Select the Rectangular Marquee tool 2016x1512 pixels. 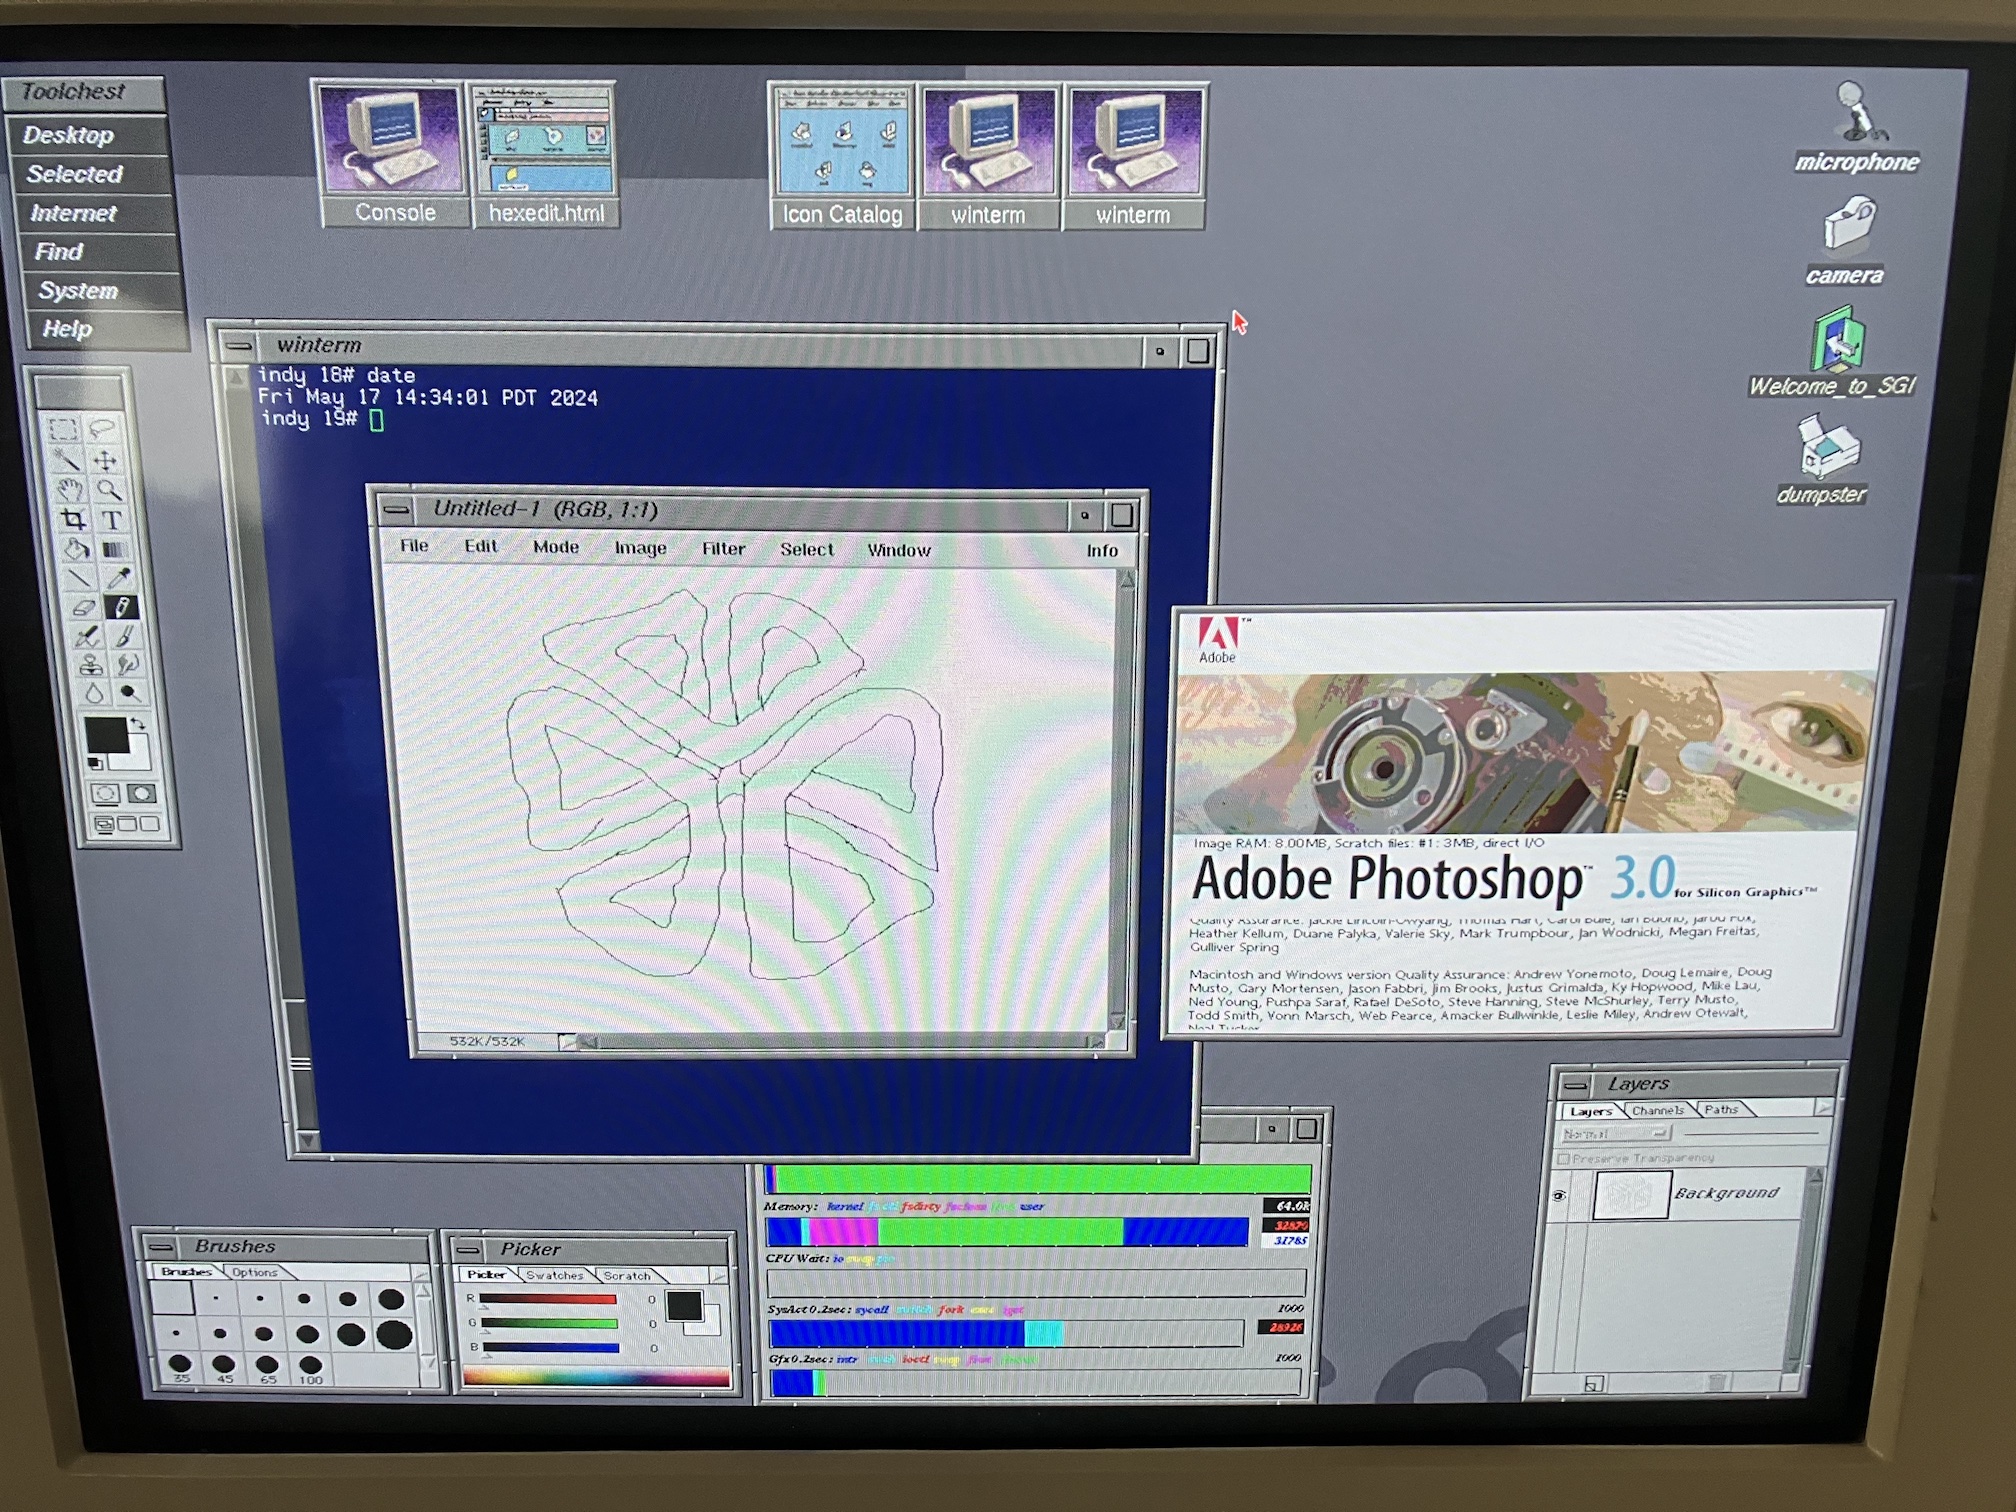pos(63,430)
